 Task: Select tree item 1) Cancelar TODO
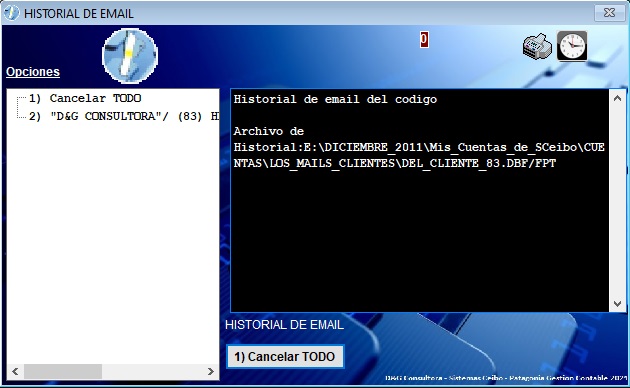coord(85,98)
